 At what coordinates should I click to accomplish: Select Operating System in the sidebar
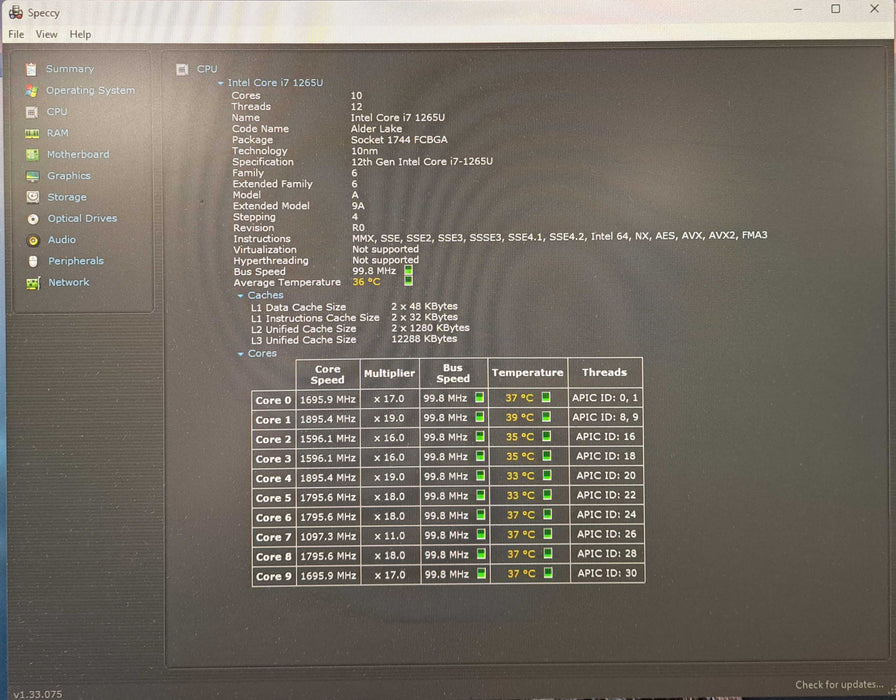click(x=90, y=90)
